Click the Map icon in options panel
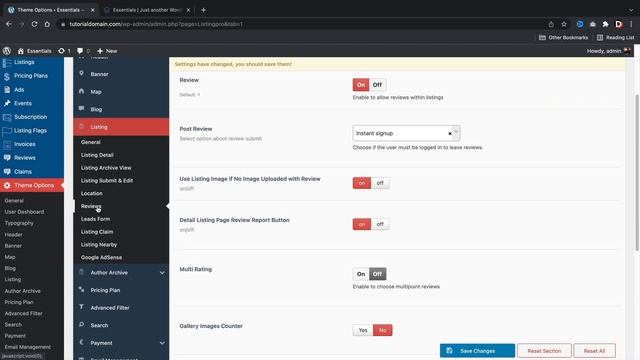Viewport: 640px width, 360px height. 81,91
